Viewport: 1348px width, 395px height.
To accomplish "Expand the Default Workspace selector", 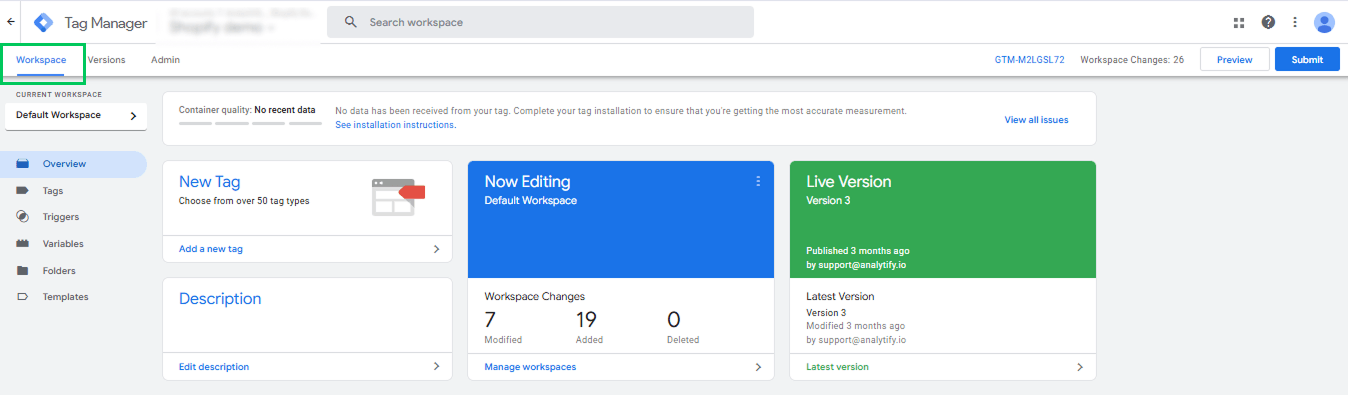I will pyautogui.click(x=76, y=116).
